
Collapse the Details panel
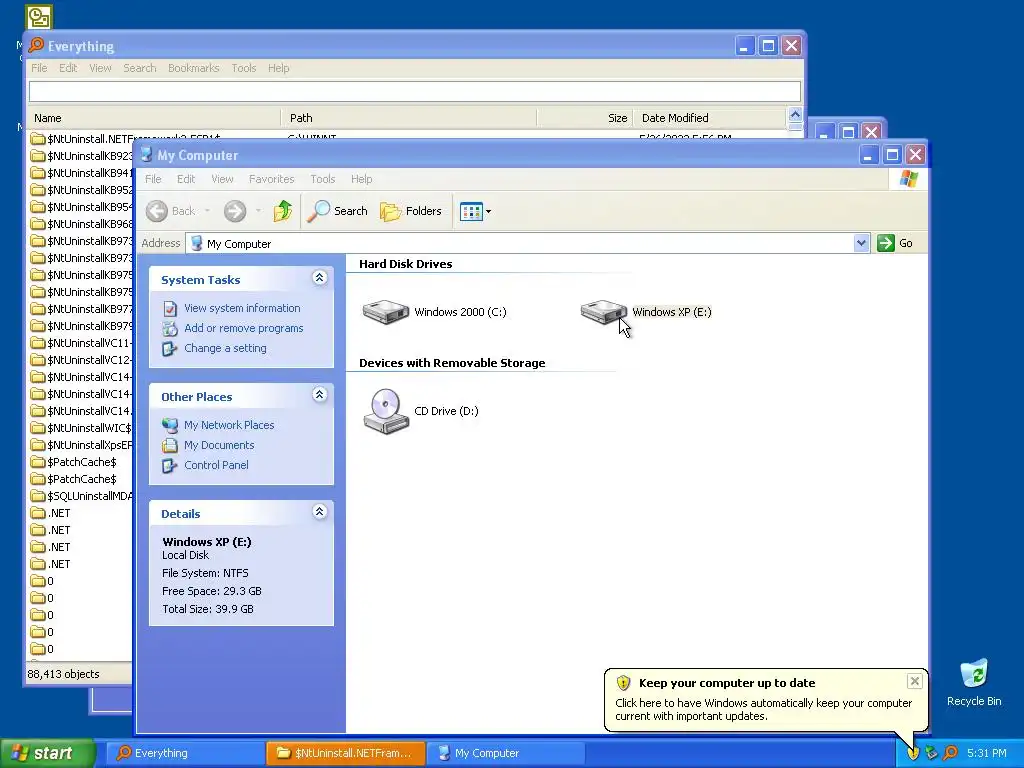[319, 512]
